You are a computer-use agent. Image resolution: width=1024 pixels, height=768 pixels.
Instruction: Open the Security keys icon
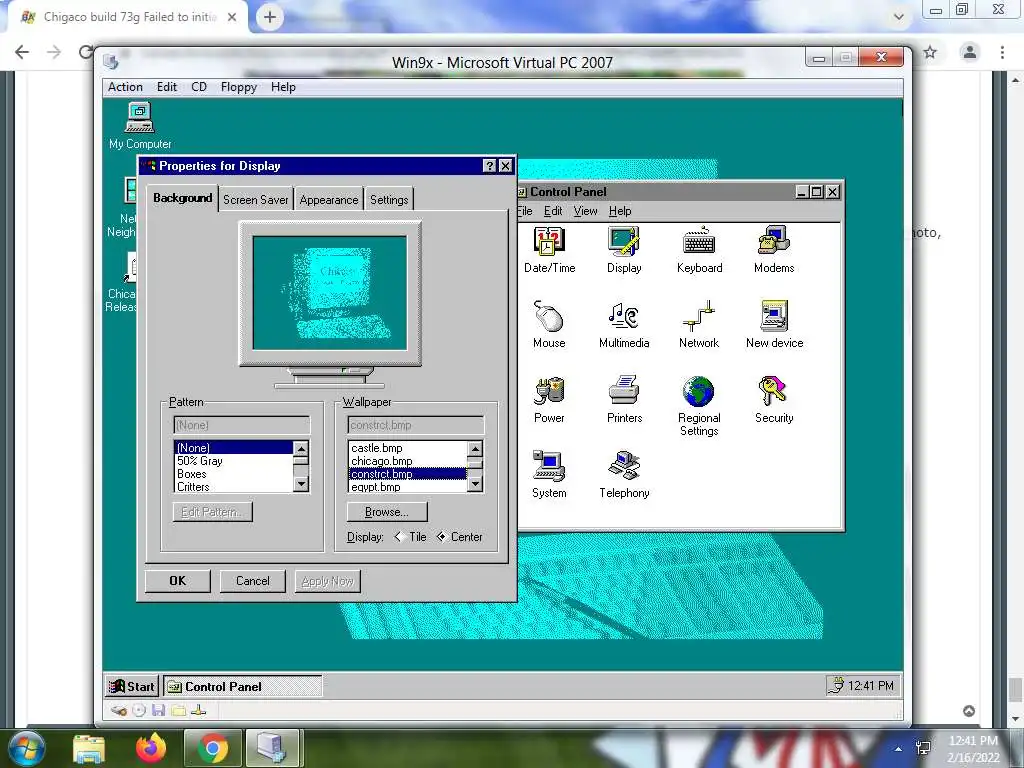[x=774, y=400]
